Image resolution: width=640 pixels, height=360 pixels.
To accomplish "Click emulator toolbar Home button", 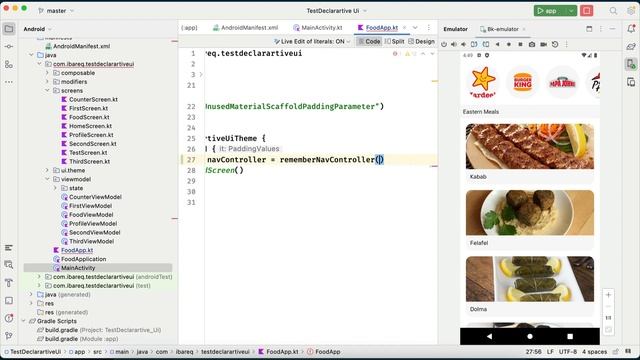I will (x=509, y=44).
